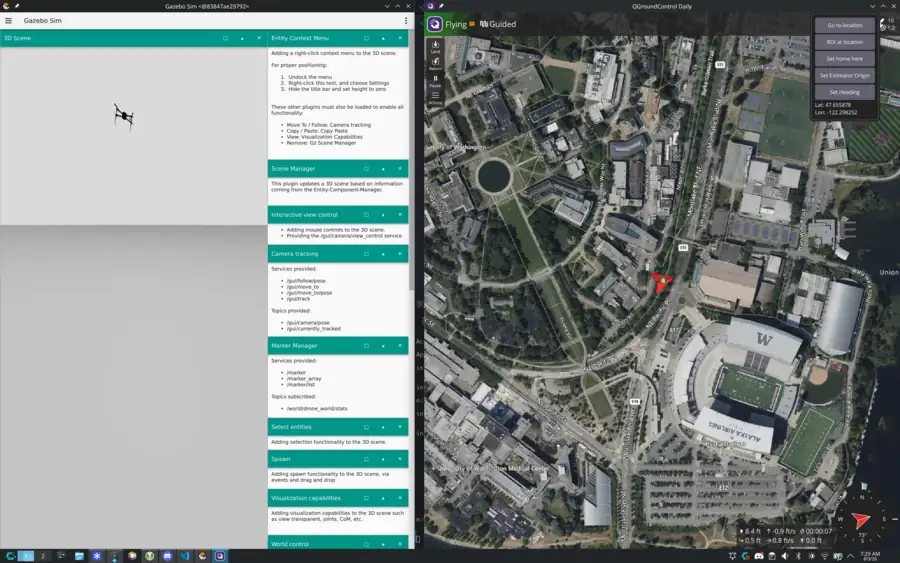
Task: Undock the Visualization capabilities panel
Action: tap(366, 498)
